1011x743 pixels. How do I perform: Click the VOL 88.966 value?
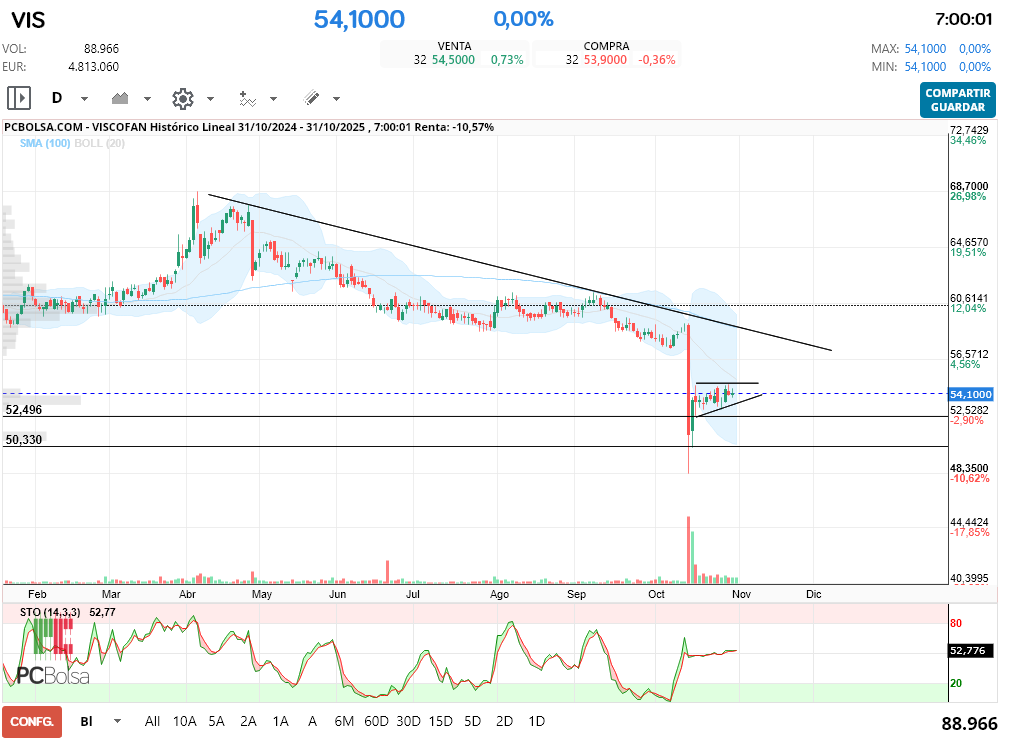pos(101,49)
